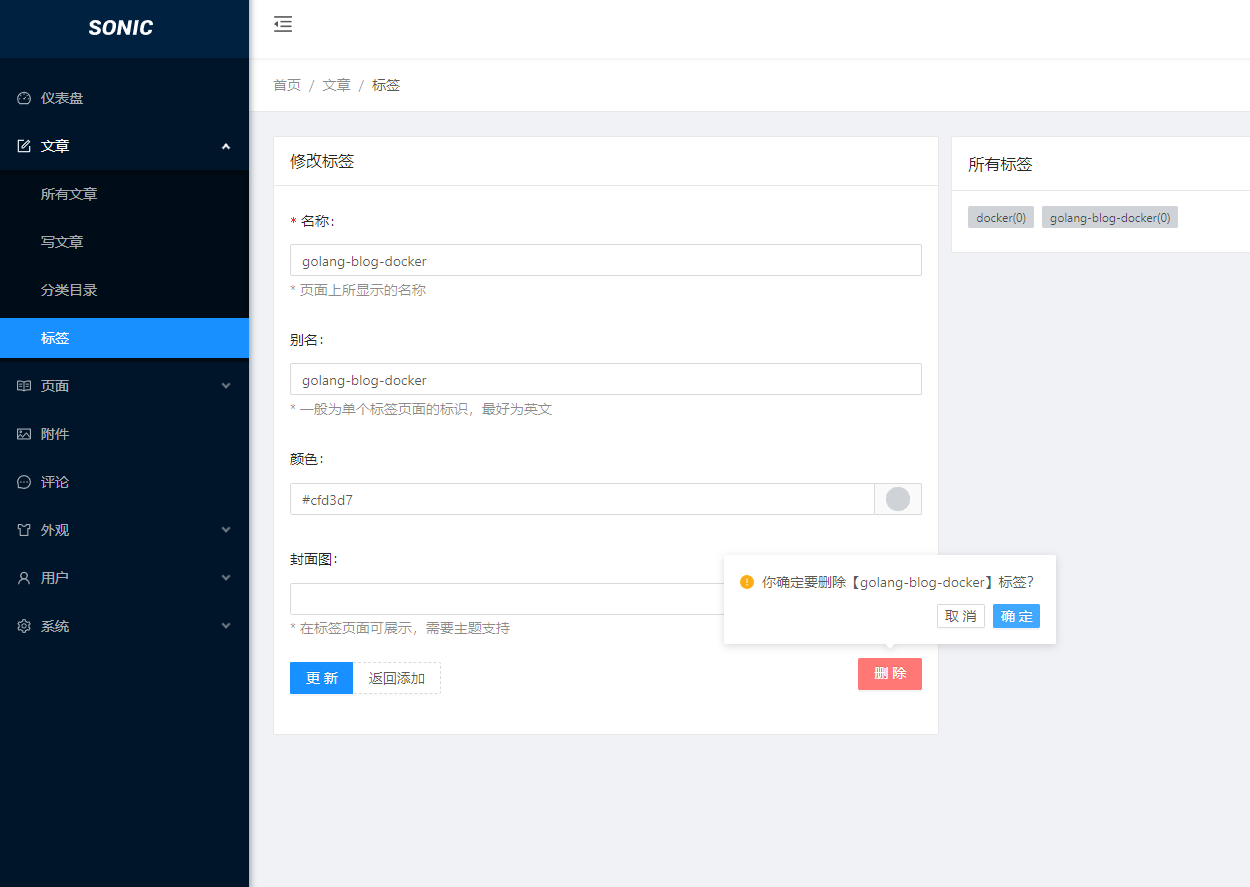The width and height of the screenshot is (1250, 887).
Task: Select the docker(0) tag
Action: tap(1001, 217)
